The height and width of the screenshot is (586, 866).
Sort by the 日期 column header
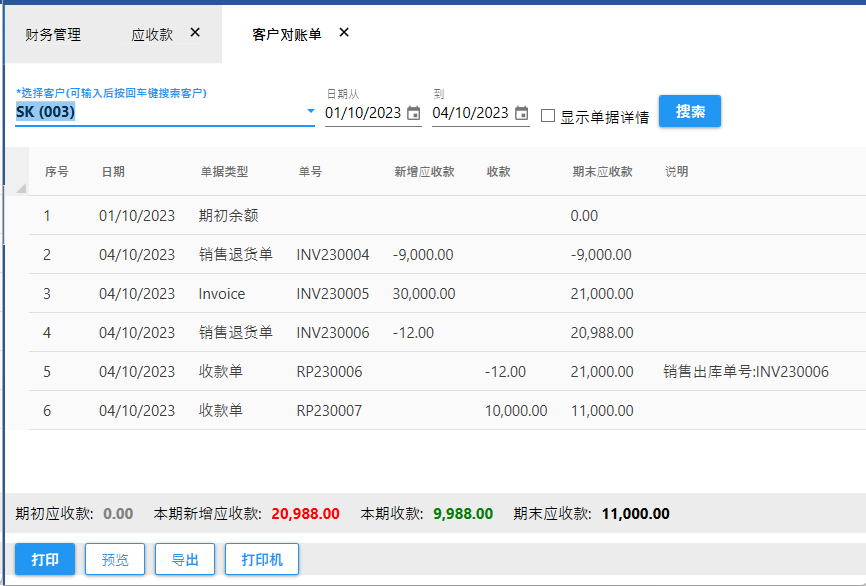(113, 172)
